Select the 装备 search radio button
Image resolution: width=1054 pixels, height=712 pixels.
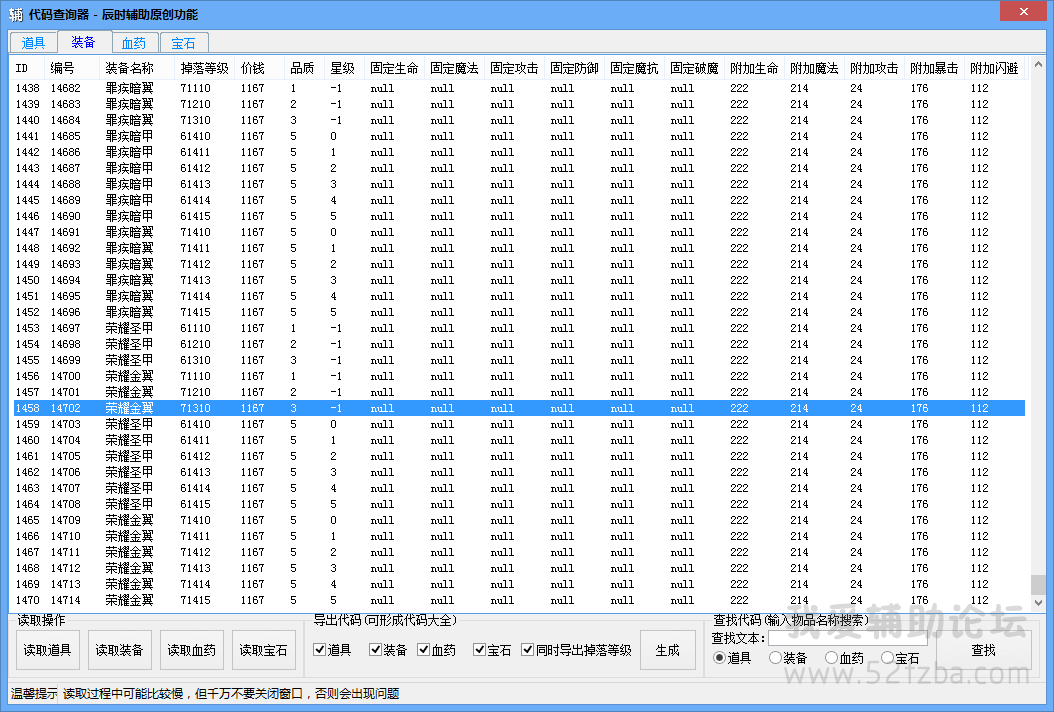coord(776,658)
